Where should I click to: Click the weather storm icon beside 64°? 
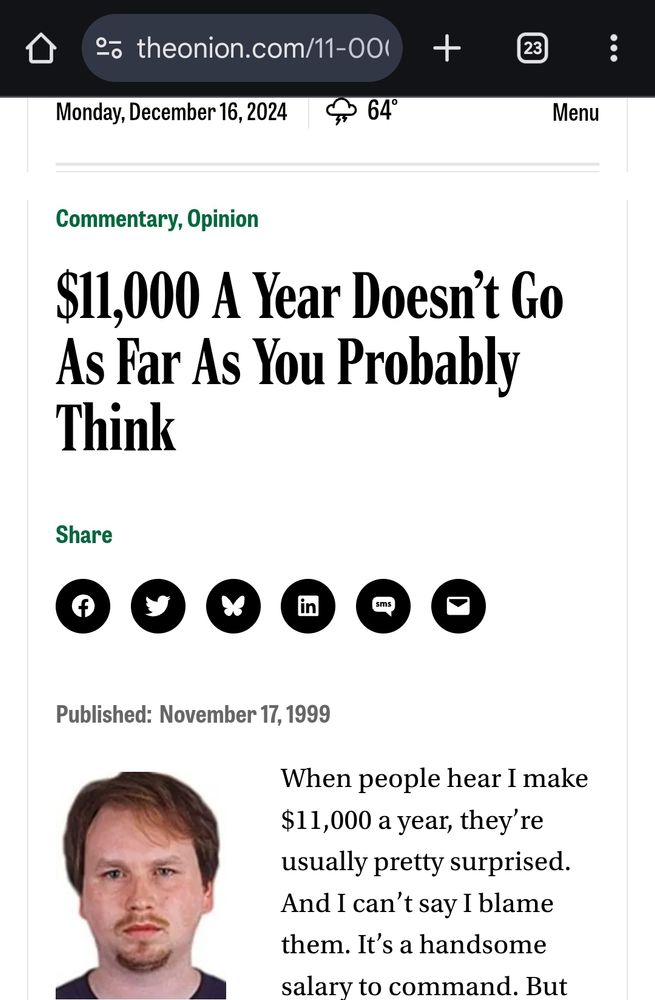341,112
